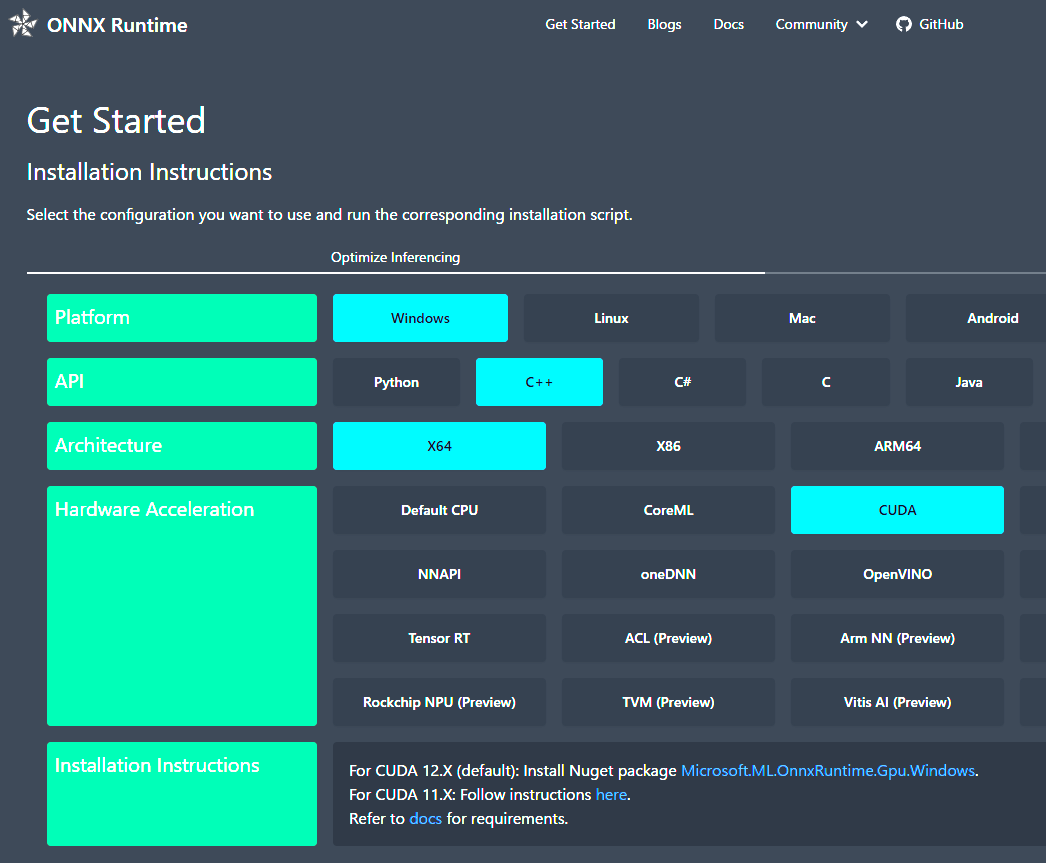
Task: Pick the X86 architecture
Action: click(668, 446)
